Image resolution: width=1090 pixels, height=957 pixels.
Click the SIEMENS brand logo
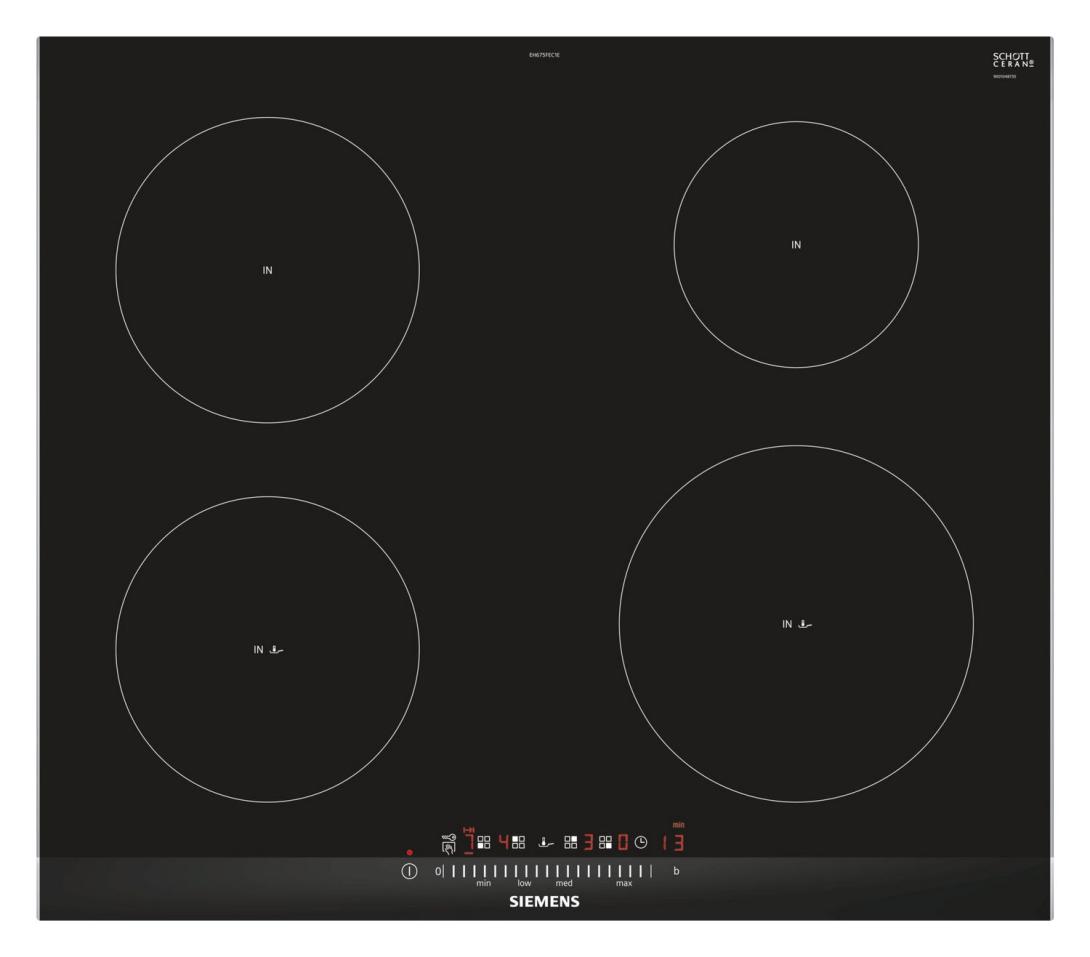(x=544, y=901)
